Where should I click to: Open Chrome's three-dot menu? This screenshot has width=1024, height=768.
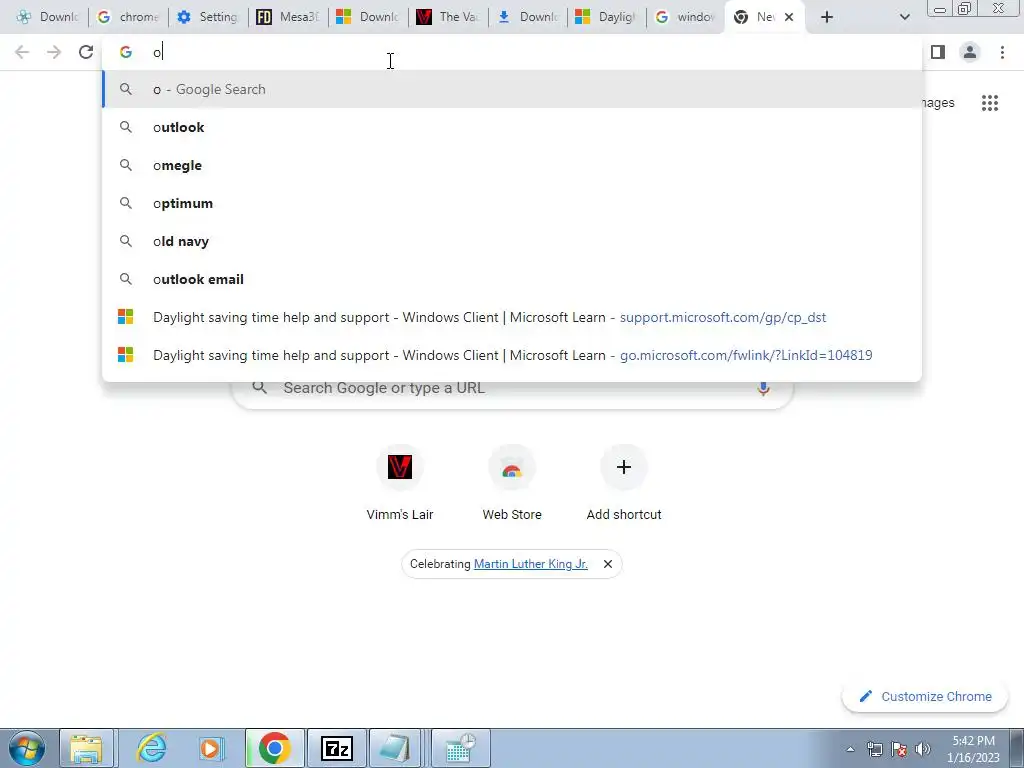1002,52
